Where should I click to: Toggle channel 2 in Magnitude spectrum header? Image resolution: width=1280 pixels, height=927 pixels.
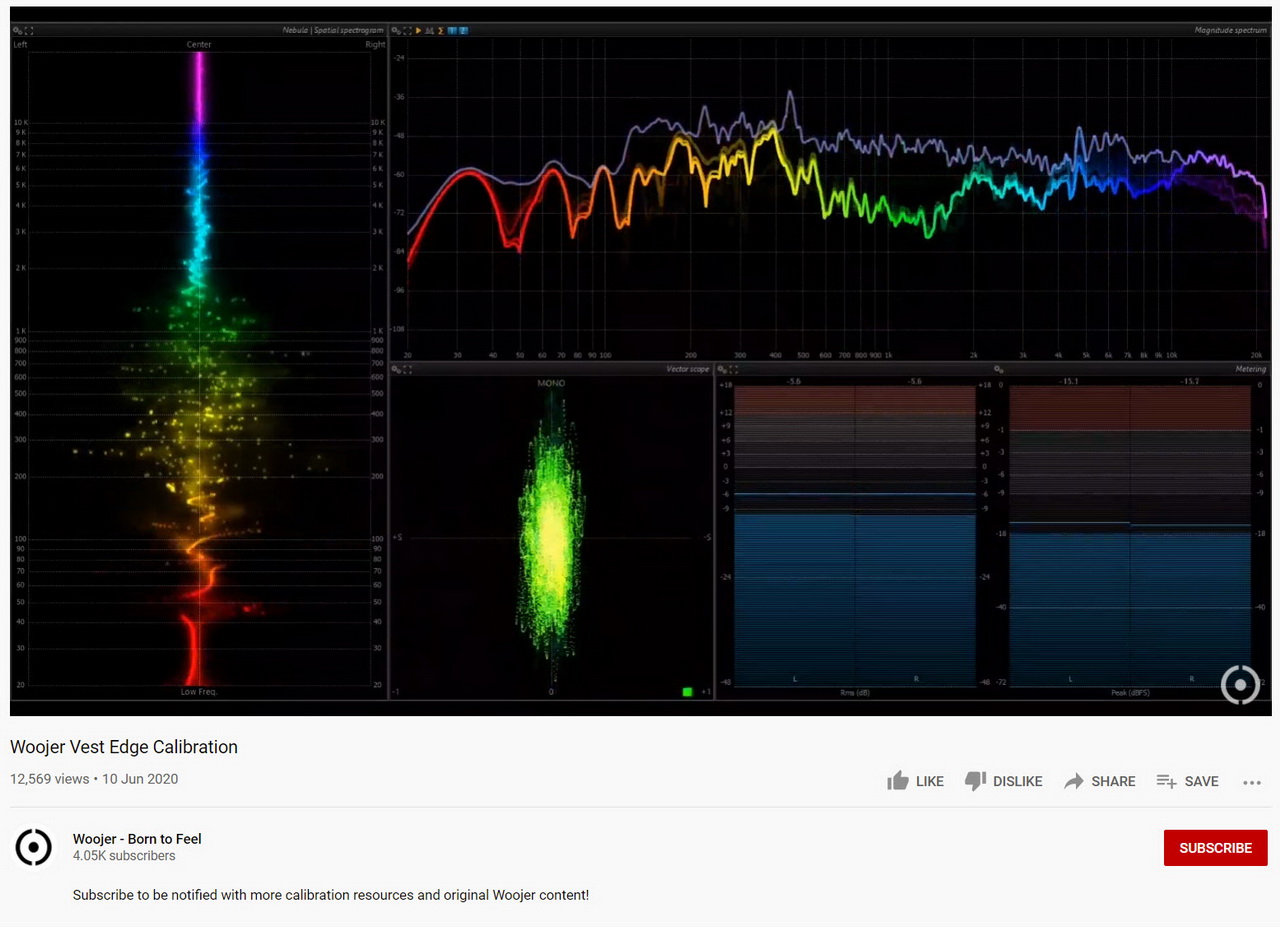click(x=463, y=31)
